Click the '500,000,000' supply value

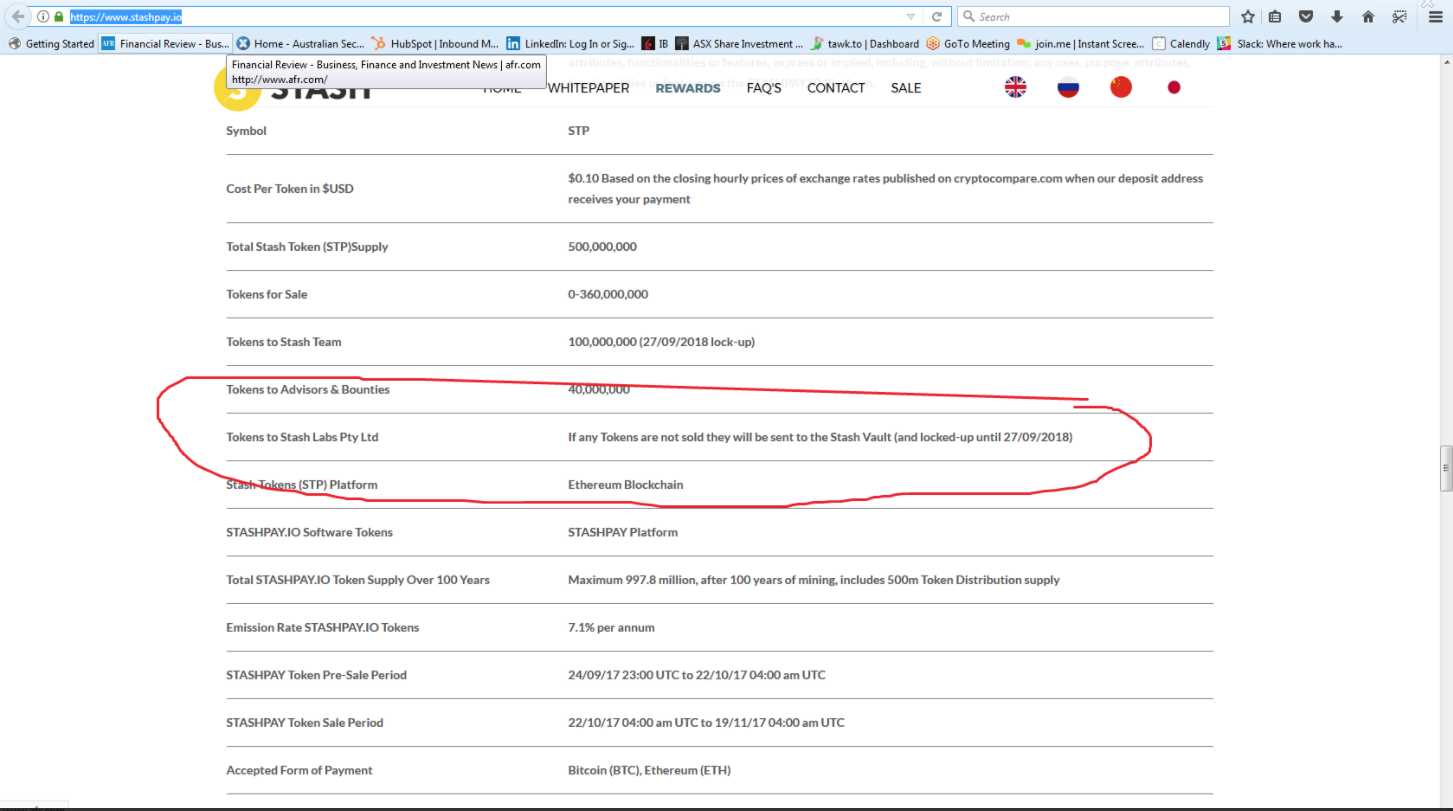click(602, 247)
